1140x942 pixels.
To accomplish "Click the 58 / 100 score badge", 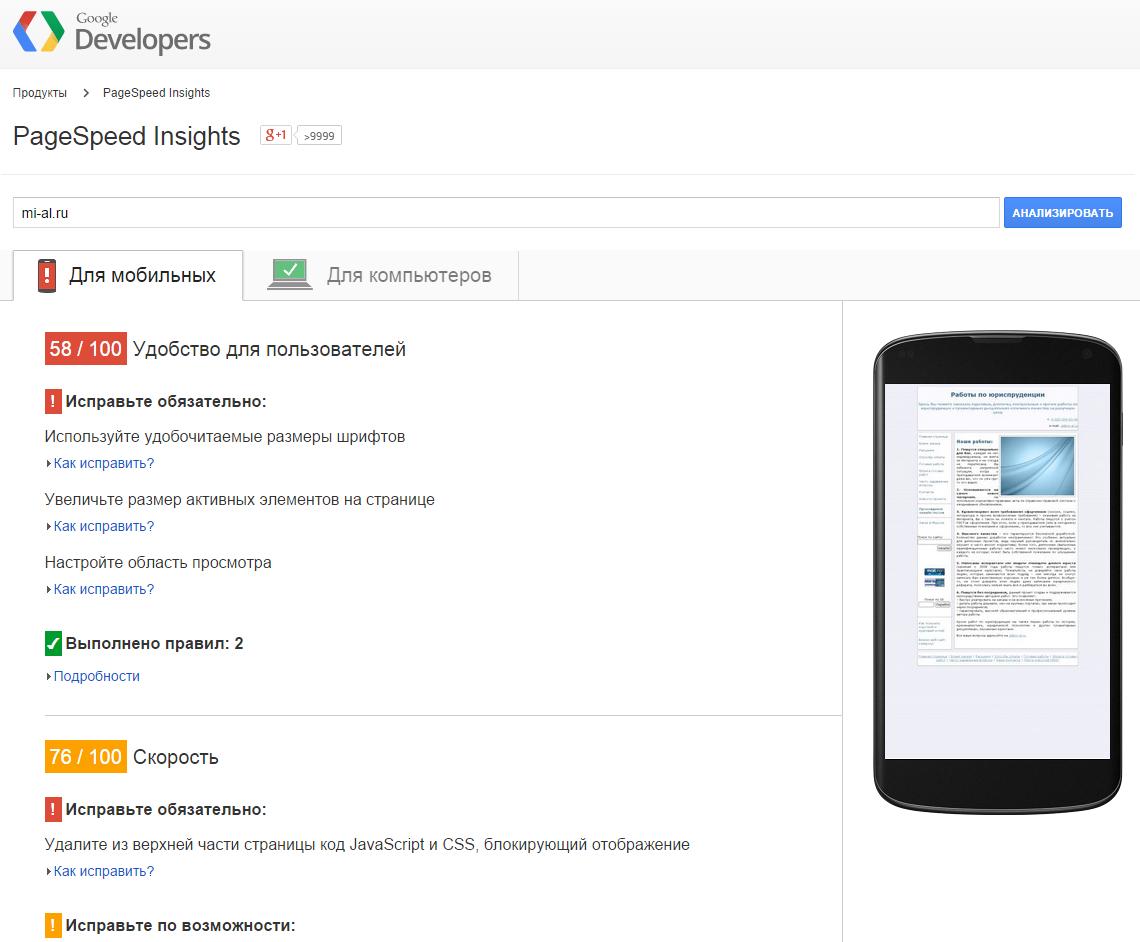I will pos(86,349).
